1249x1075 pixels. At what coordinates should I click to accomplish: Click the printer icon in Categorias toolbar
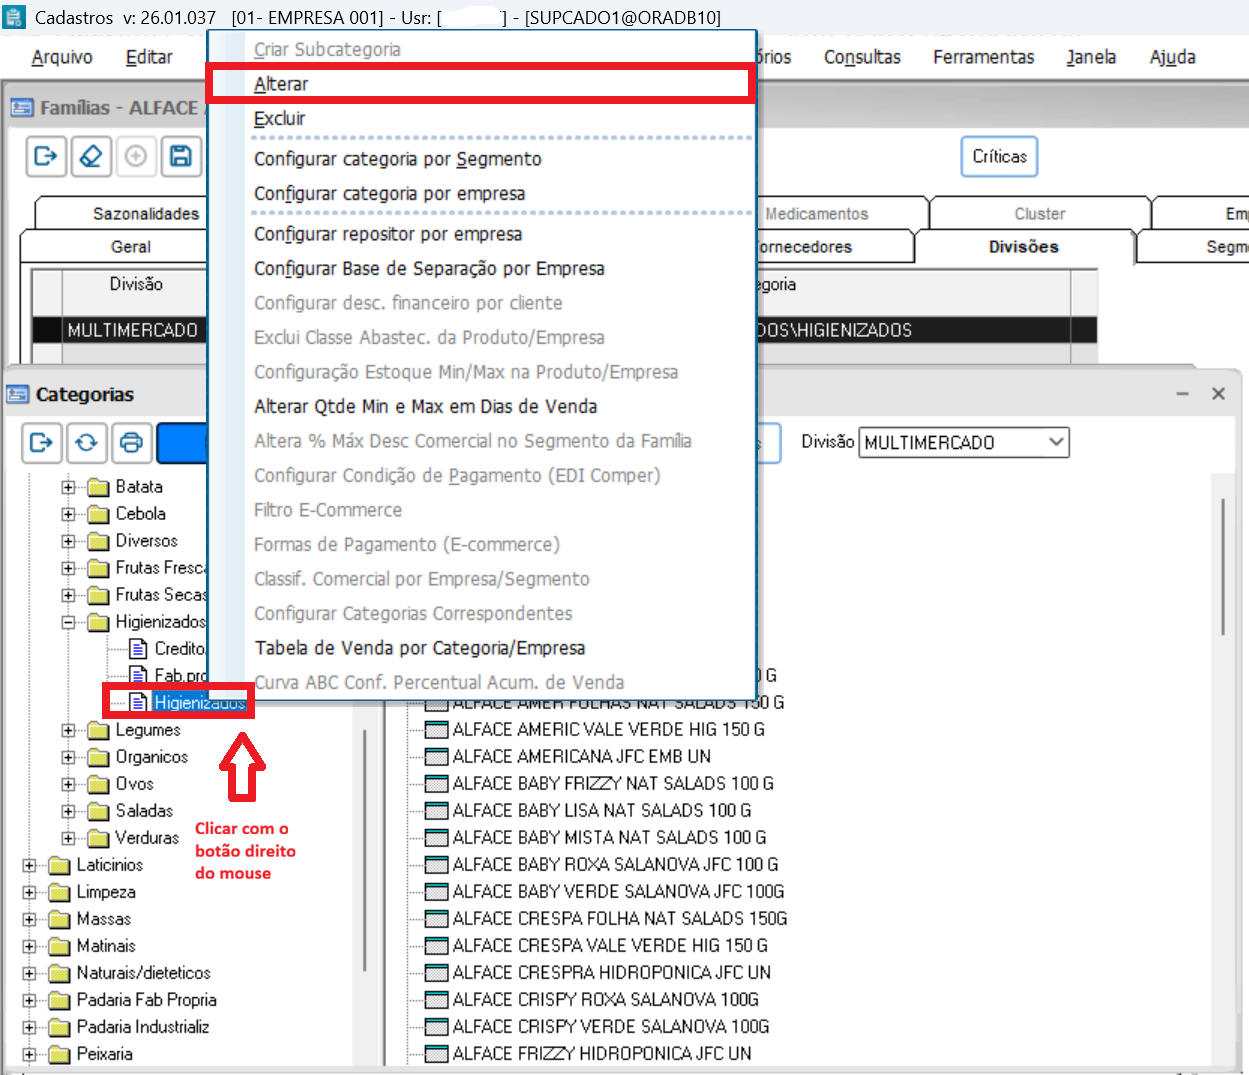click(x=131, y=442)
